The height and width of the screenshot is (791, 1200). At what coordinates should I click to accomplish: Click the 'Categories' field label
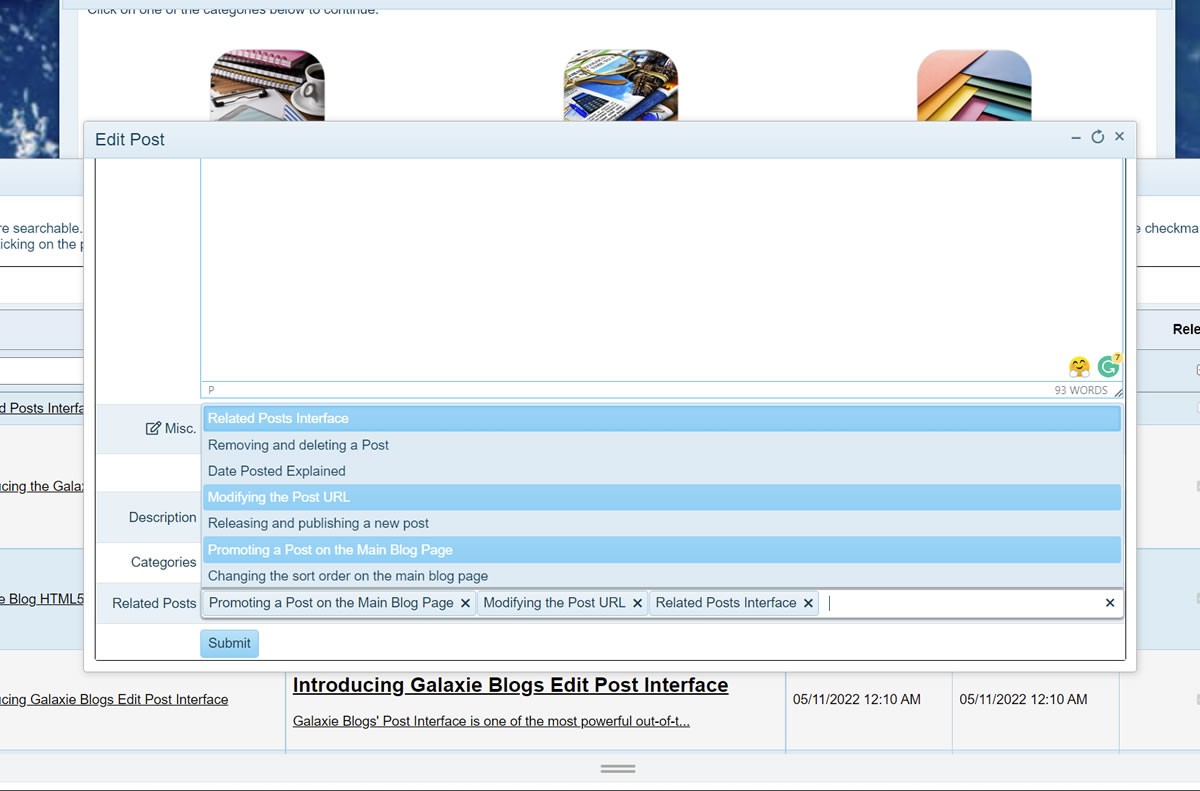tap(164, 562)
